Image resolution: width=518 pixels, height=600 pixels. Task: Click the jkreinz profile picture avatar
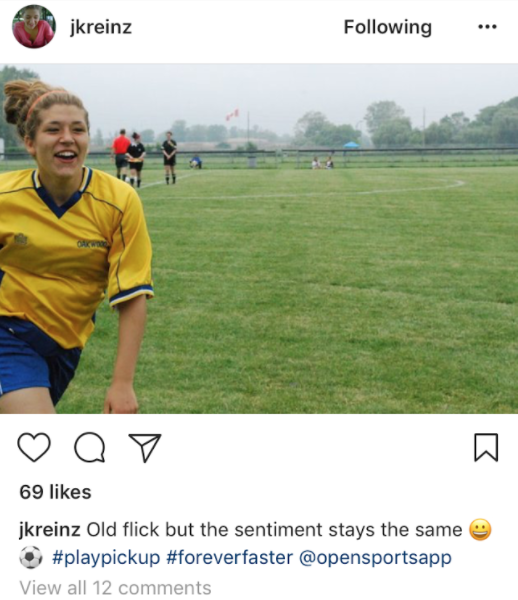pyautogui.click(x=34, y=26)
